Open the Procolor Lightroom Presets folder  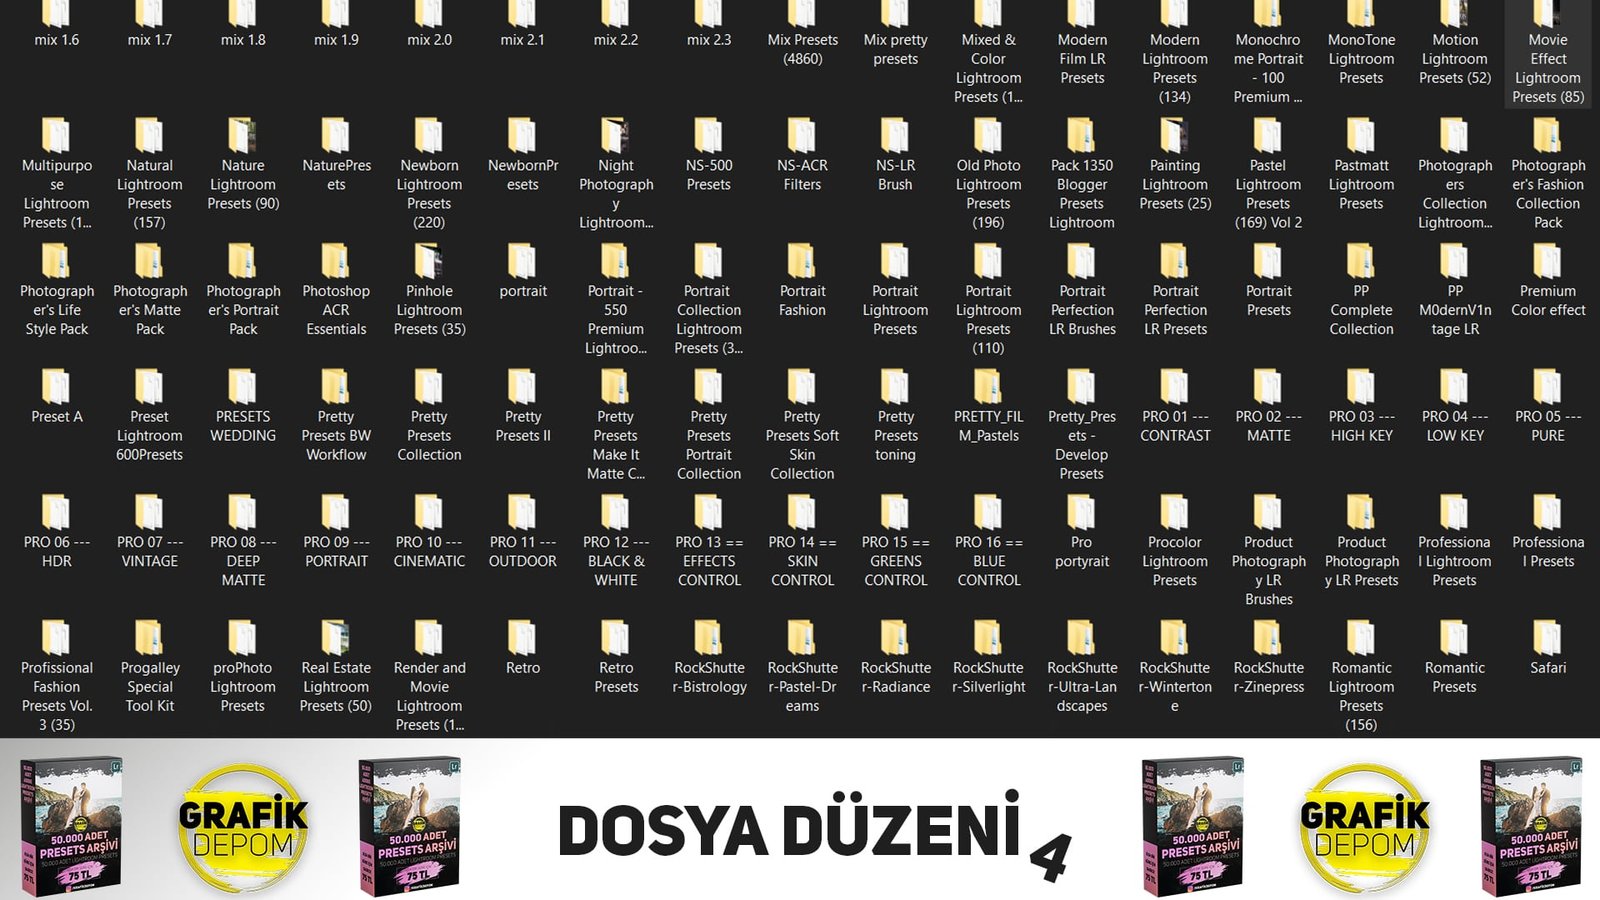(x=1175, y=541)
